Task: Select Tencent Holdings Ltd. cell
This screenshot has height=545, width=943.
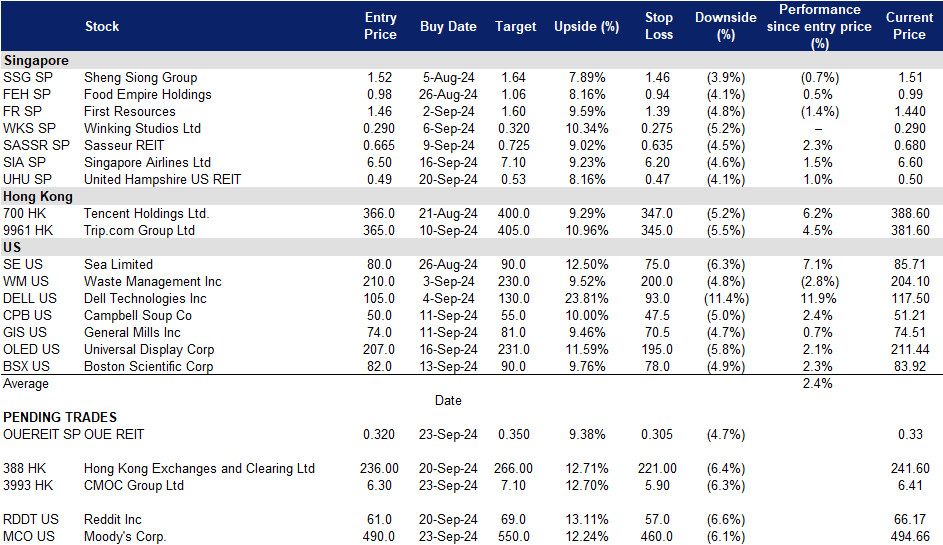Action: 146,214
